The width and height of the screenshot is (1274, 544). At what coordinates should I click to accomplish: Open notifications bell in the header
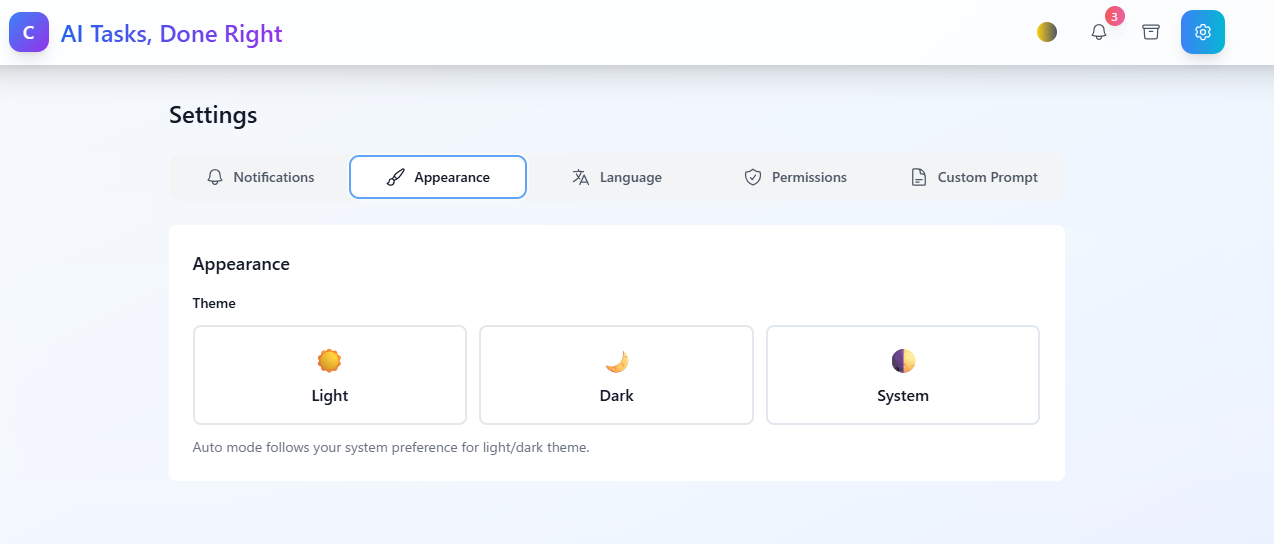click(x=1099, y=32)
